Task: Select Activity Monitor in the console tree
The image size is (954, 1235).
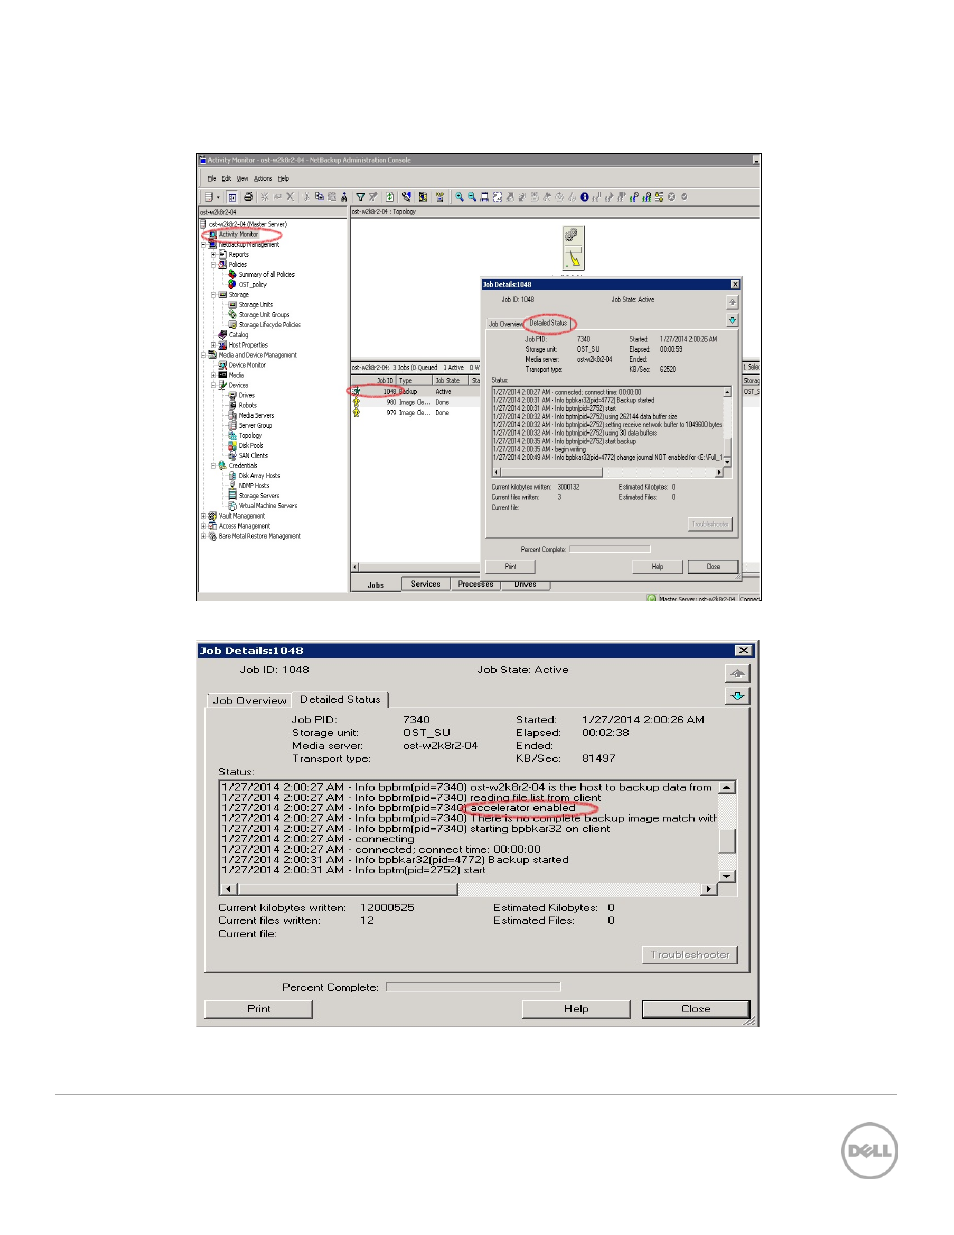Action: click(238, 235)
